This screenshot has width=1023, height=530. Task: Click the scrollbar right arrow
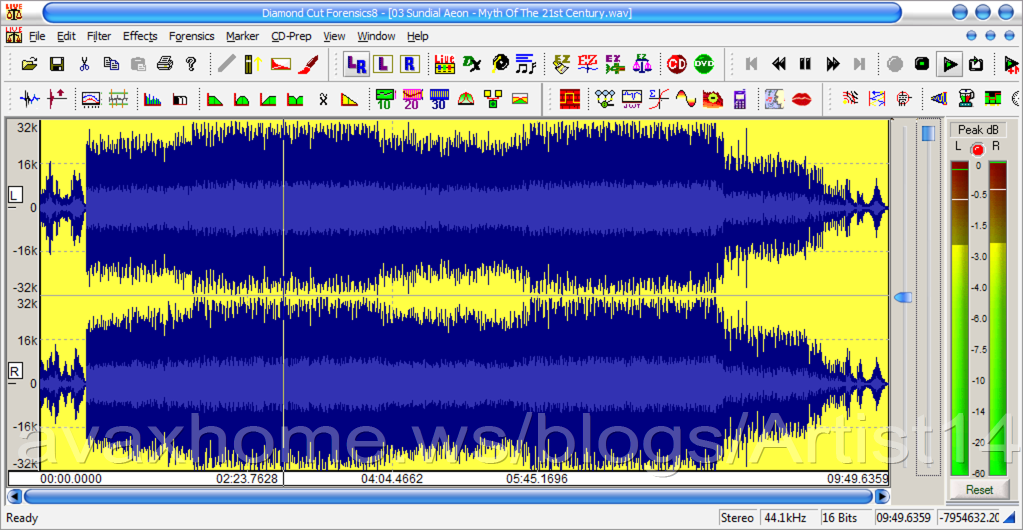[x=882, y=497]
